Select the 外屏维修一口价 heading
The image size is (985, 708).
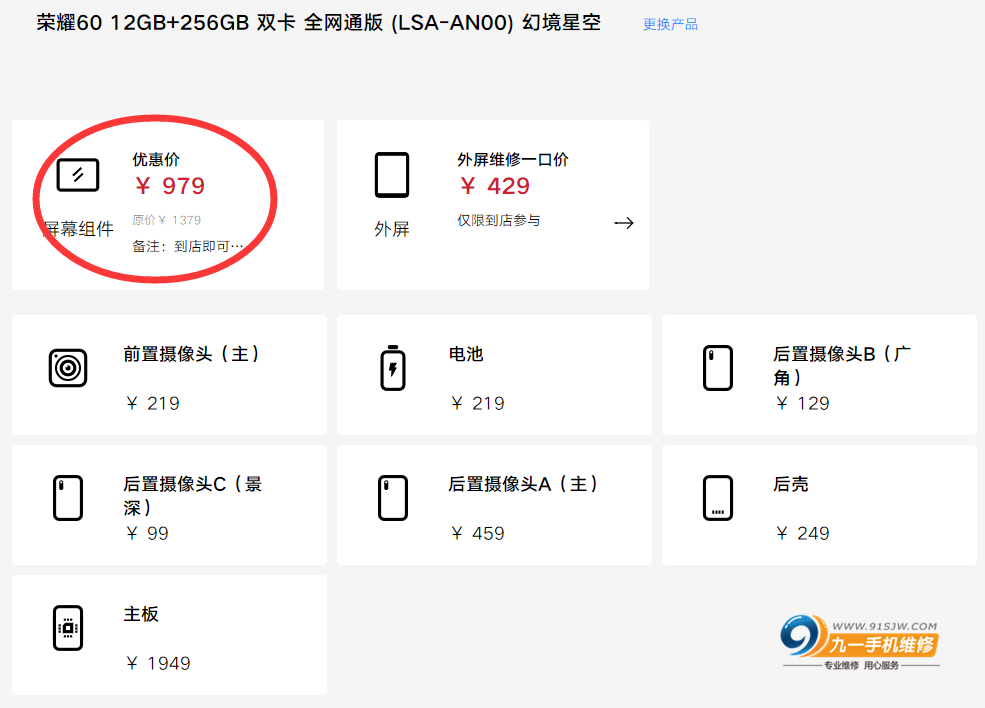click(x=513, y=160)
